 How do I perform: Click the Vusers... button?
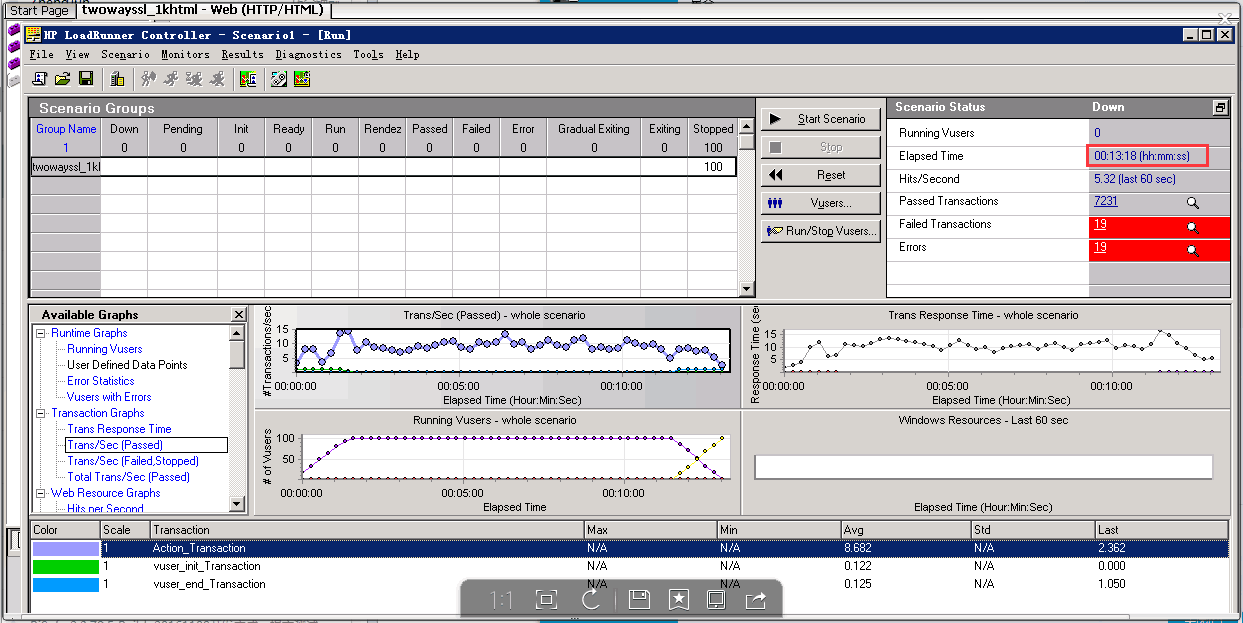click(x=821, y=203)
